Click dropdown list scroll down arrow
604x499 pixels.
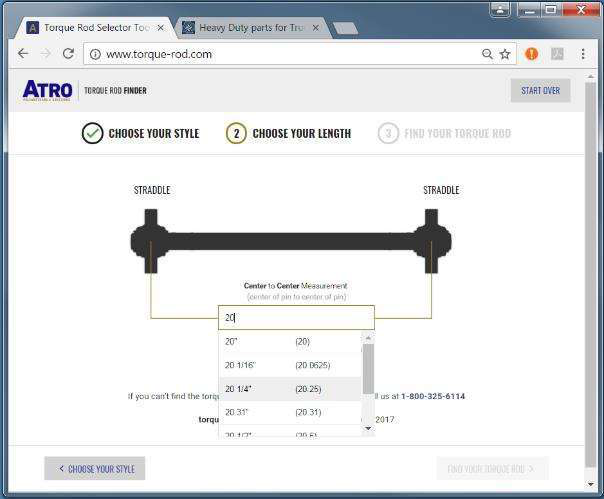pos(368,428)
